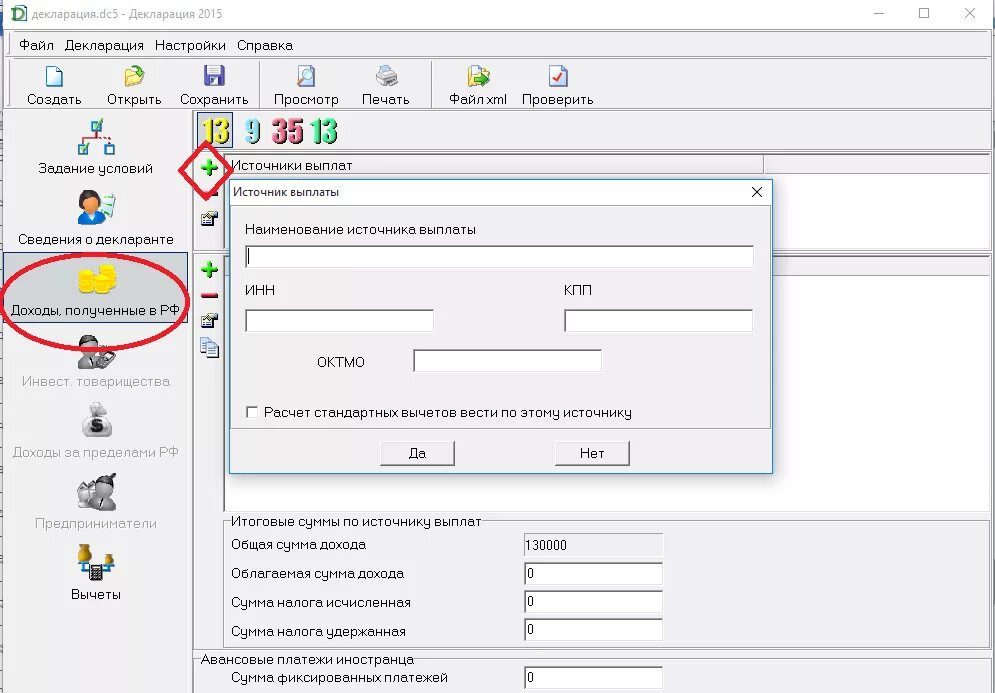The width and height of the screenshot is (995, 693).
Task: Click the КПП input field
Action: pos(658,320)
